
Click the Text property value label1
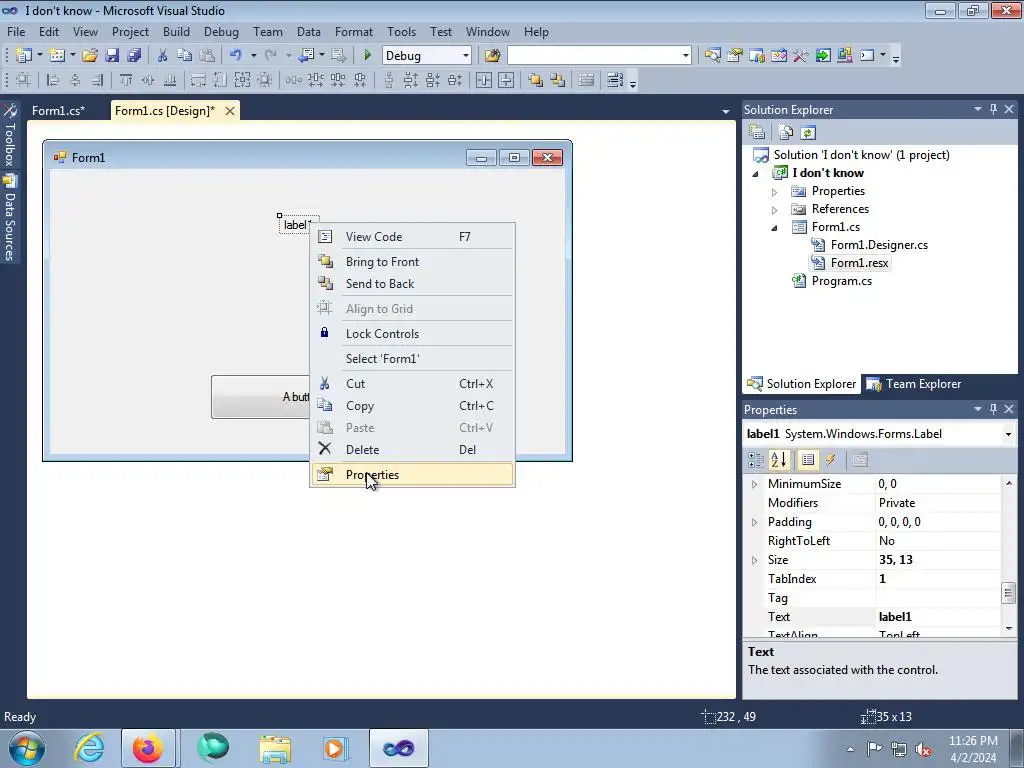tap(937, 616)
